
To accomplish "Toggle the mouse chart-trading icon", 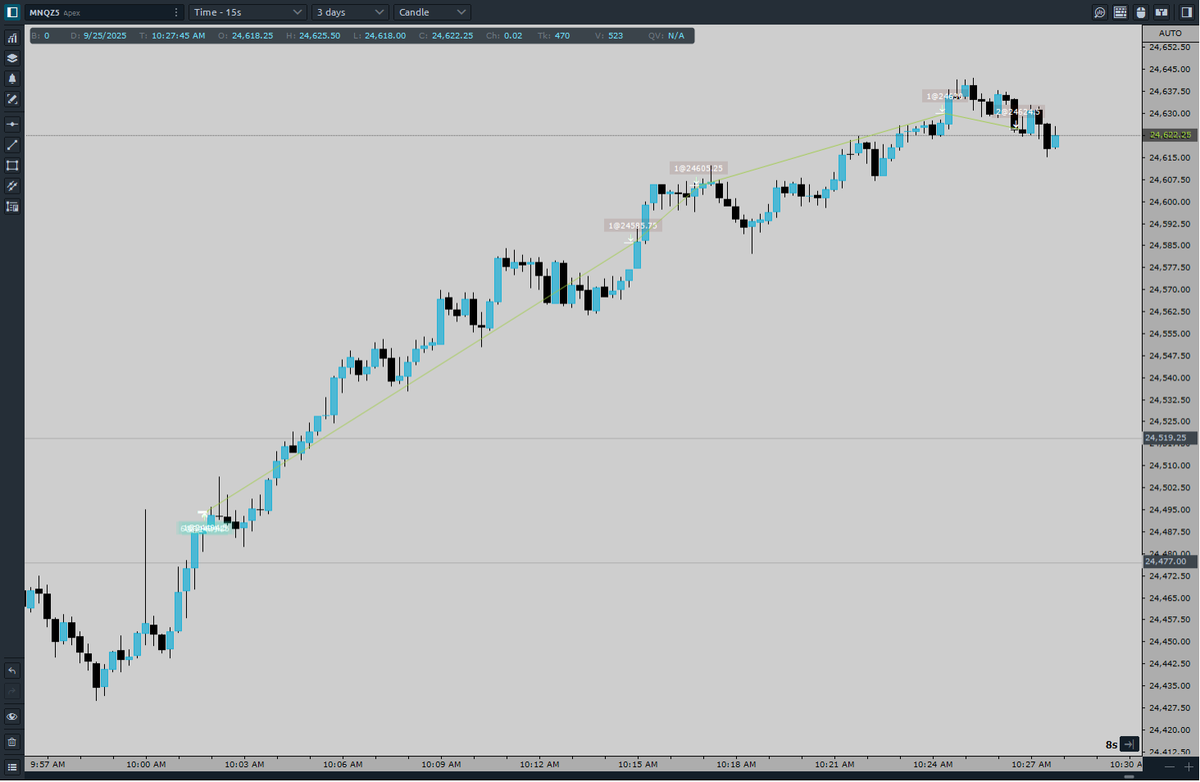I will pyautogui.click(x=1140, y=12).
